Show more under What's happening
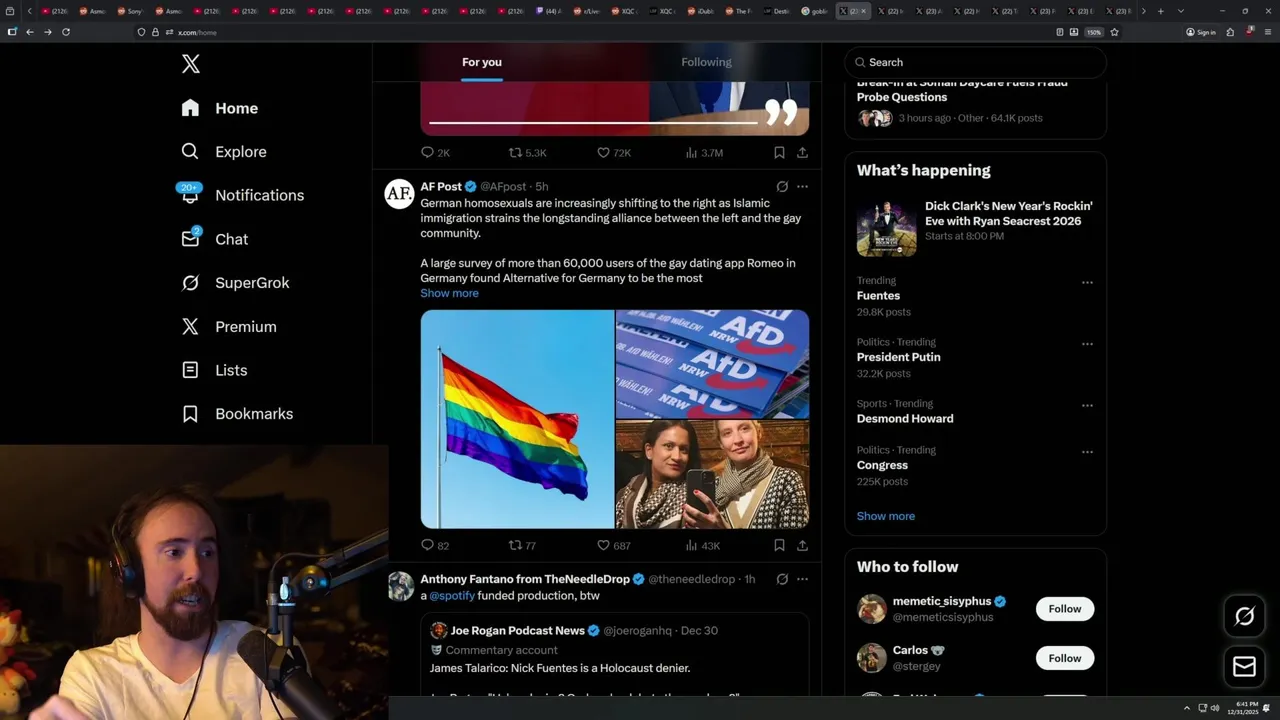Image resolution: width=1280 pixels, height=720 pixels. [x=885, y=516]
